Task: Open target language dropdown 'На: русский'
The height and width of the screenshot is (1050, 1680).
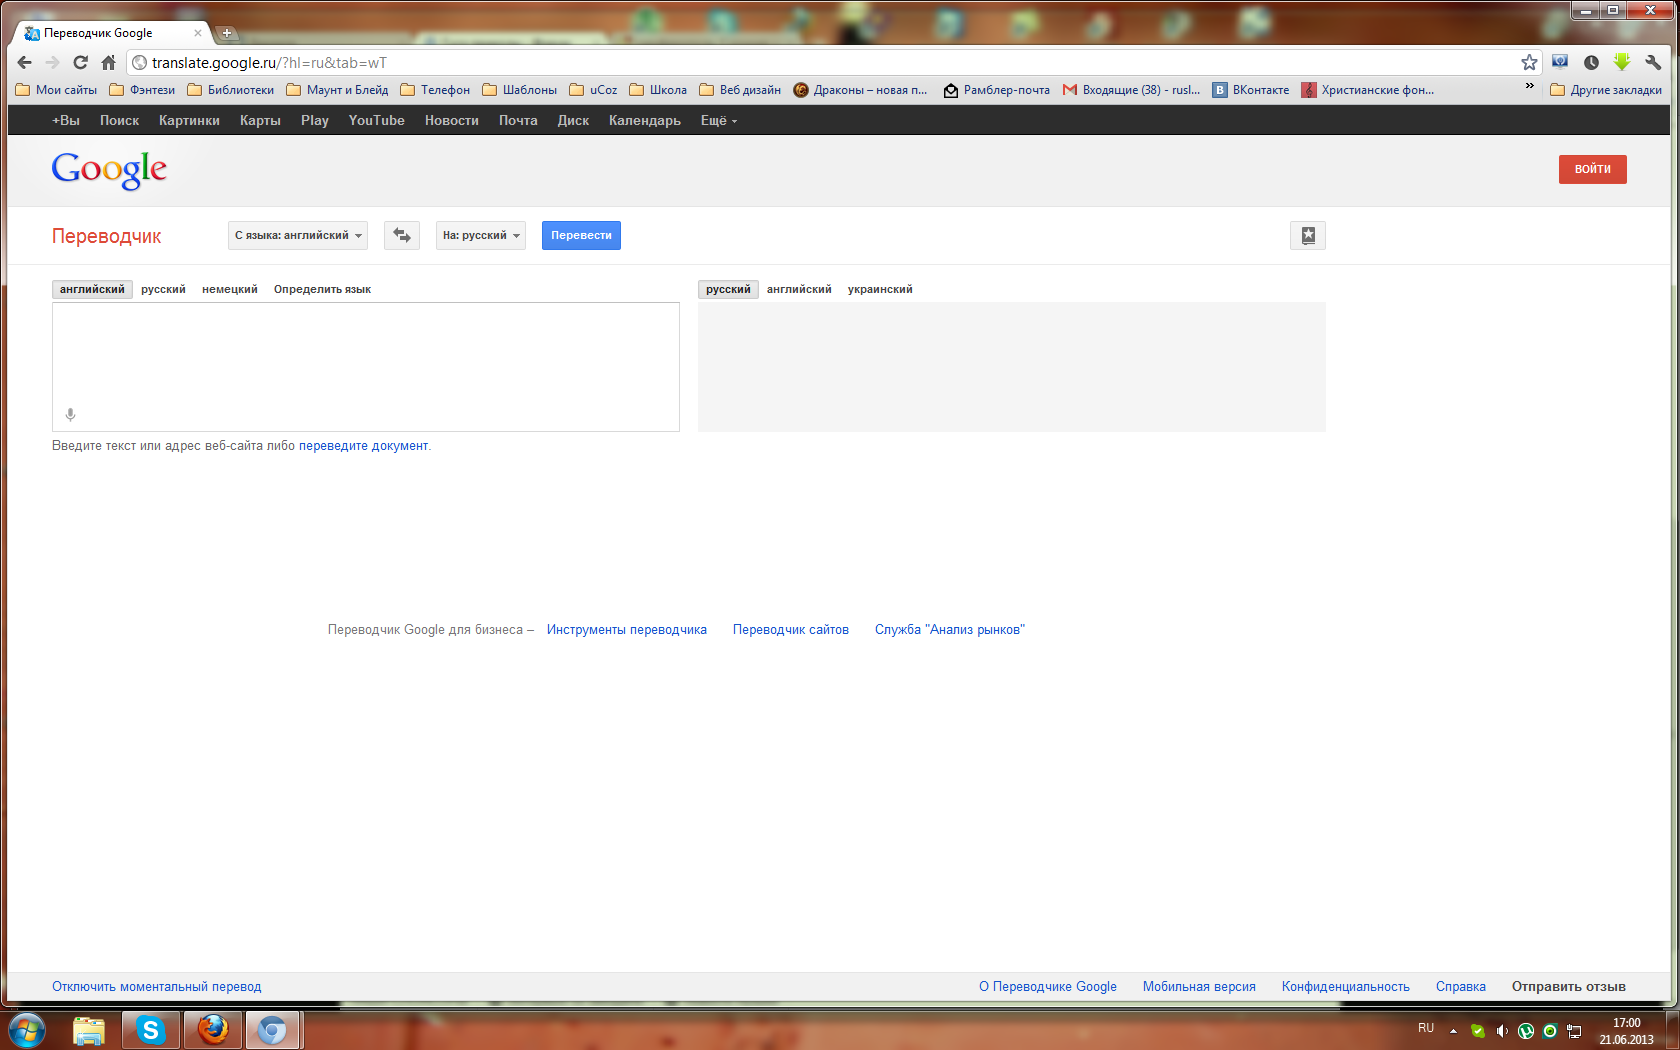Action: pyautogui.click(x=481, y=235)
